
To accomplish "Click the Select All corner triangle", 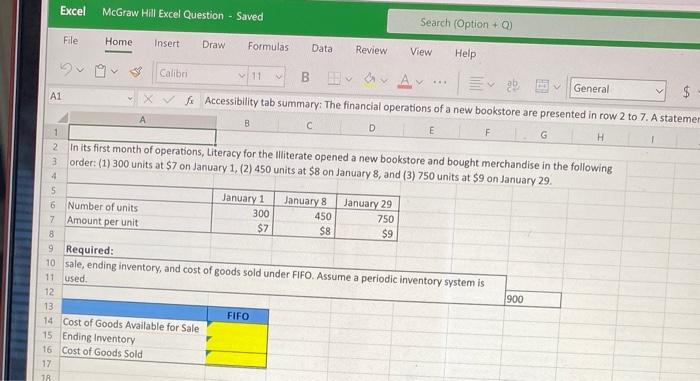I will pos(62,118).
